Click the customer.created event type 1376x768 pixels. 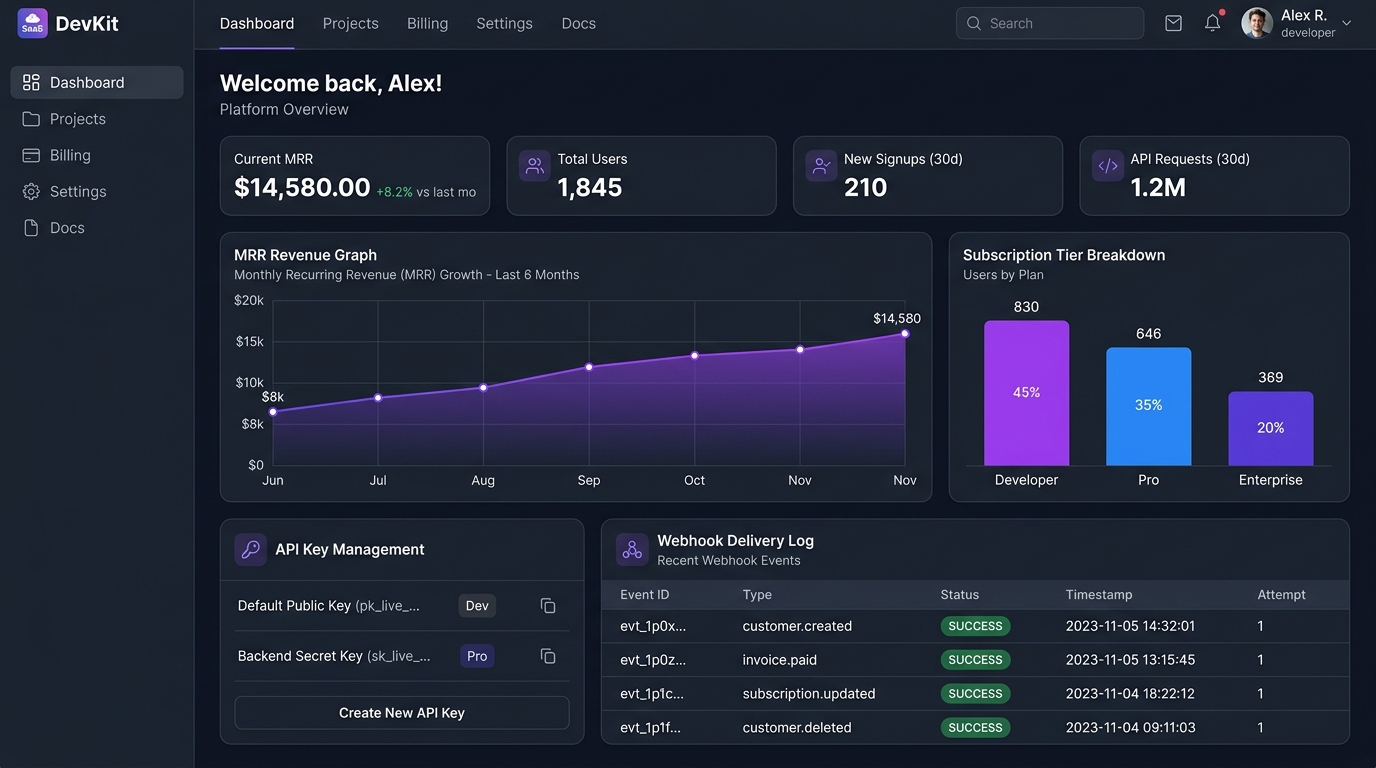tap(797, 626)
